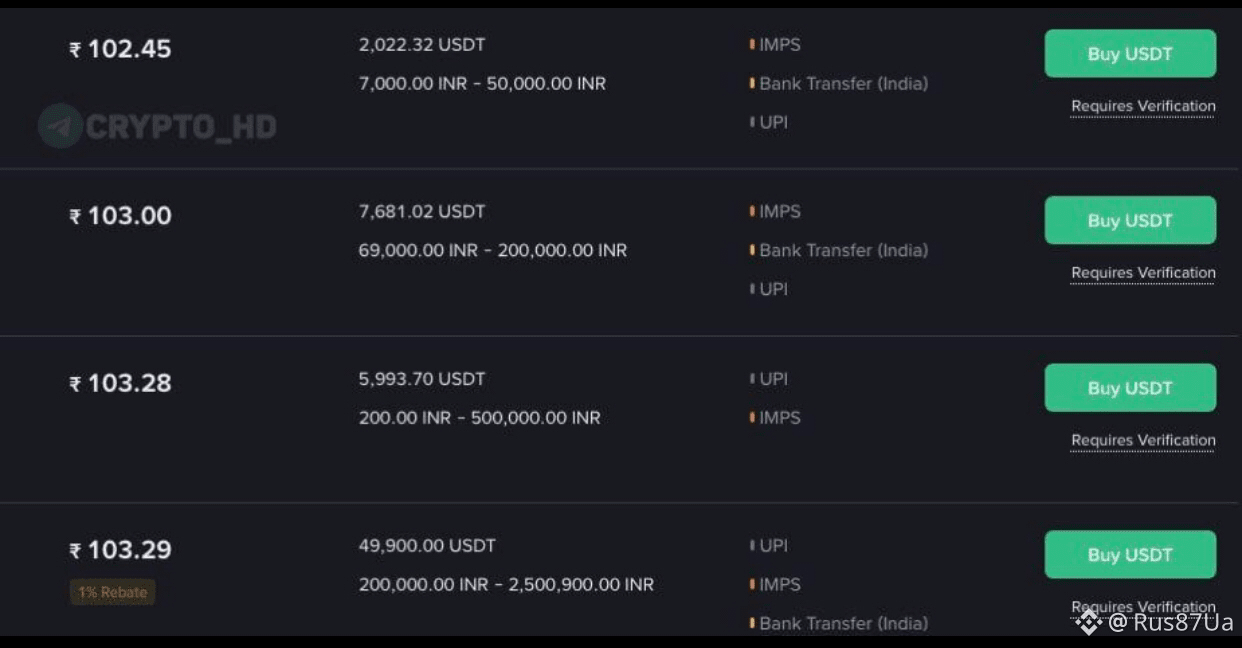Image resolution: width=1242 pixels, height=648 pixels.
Task: Click UPI tag in the first offer
Action: pos(769,123)
